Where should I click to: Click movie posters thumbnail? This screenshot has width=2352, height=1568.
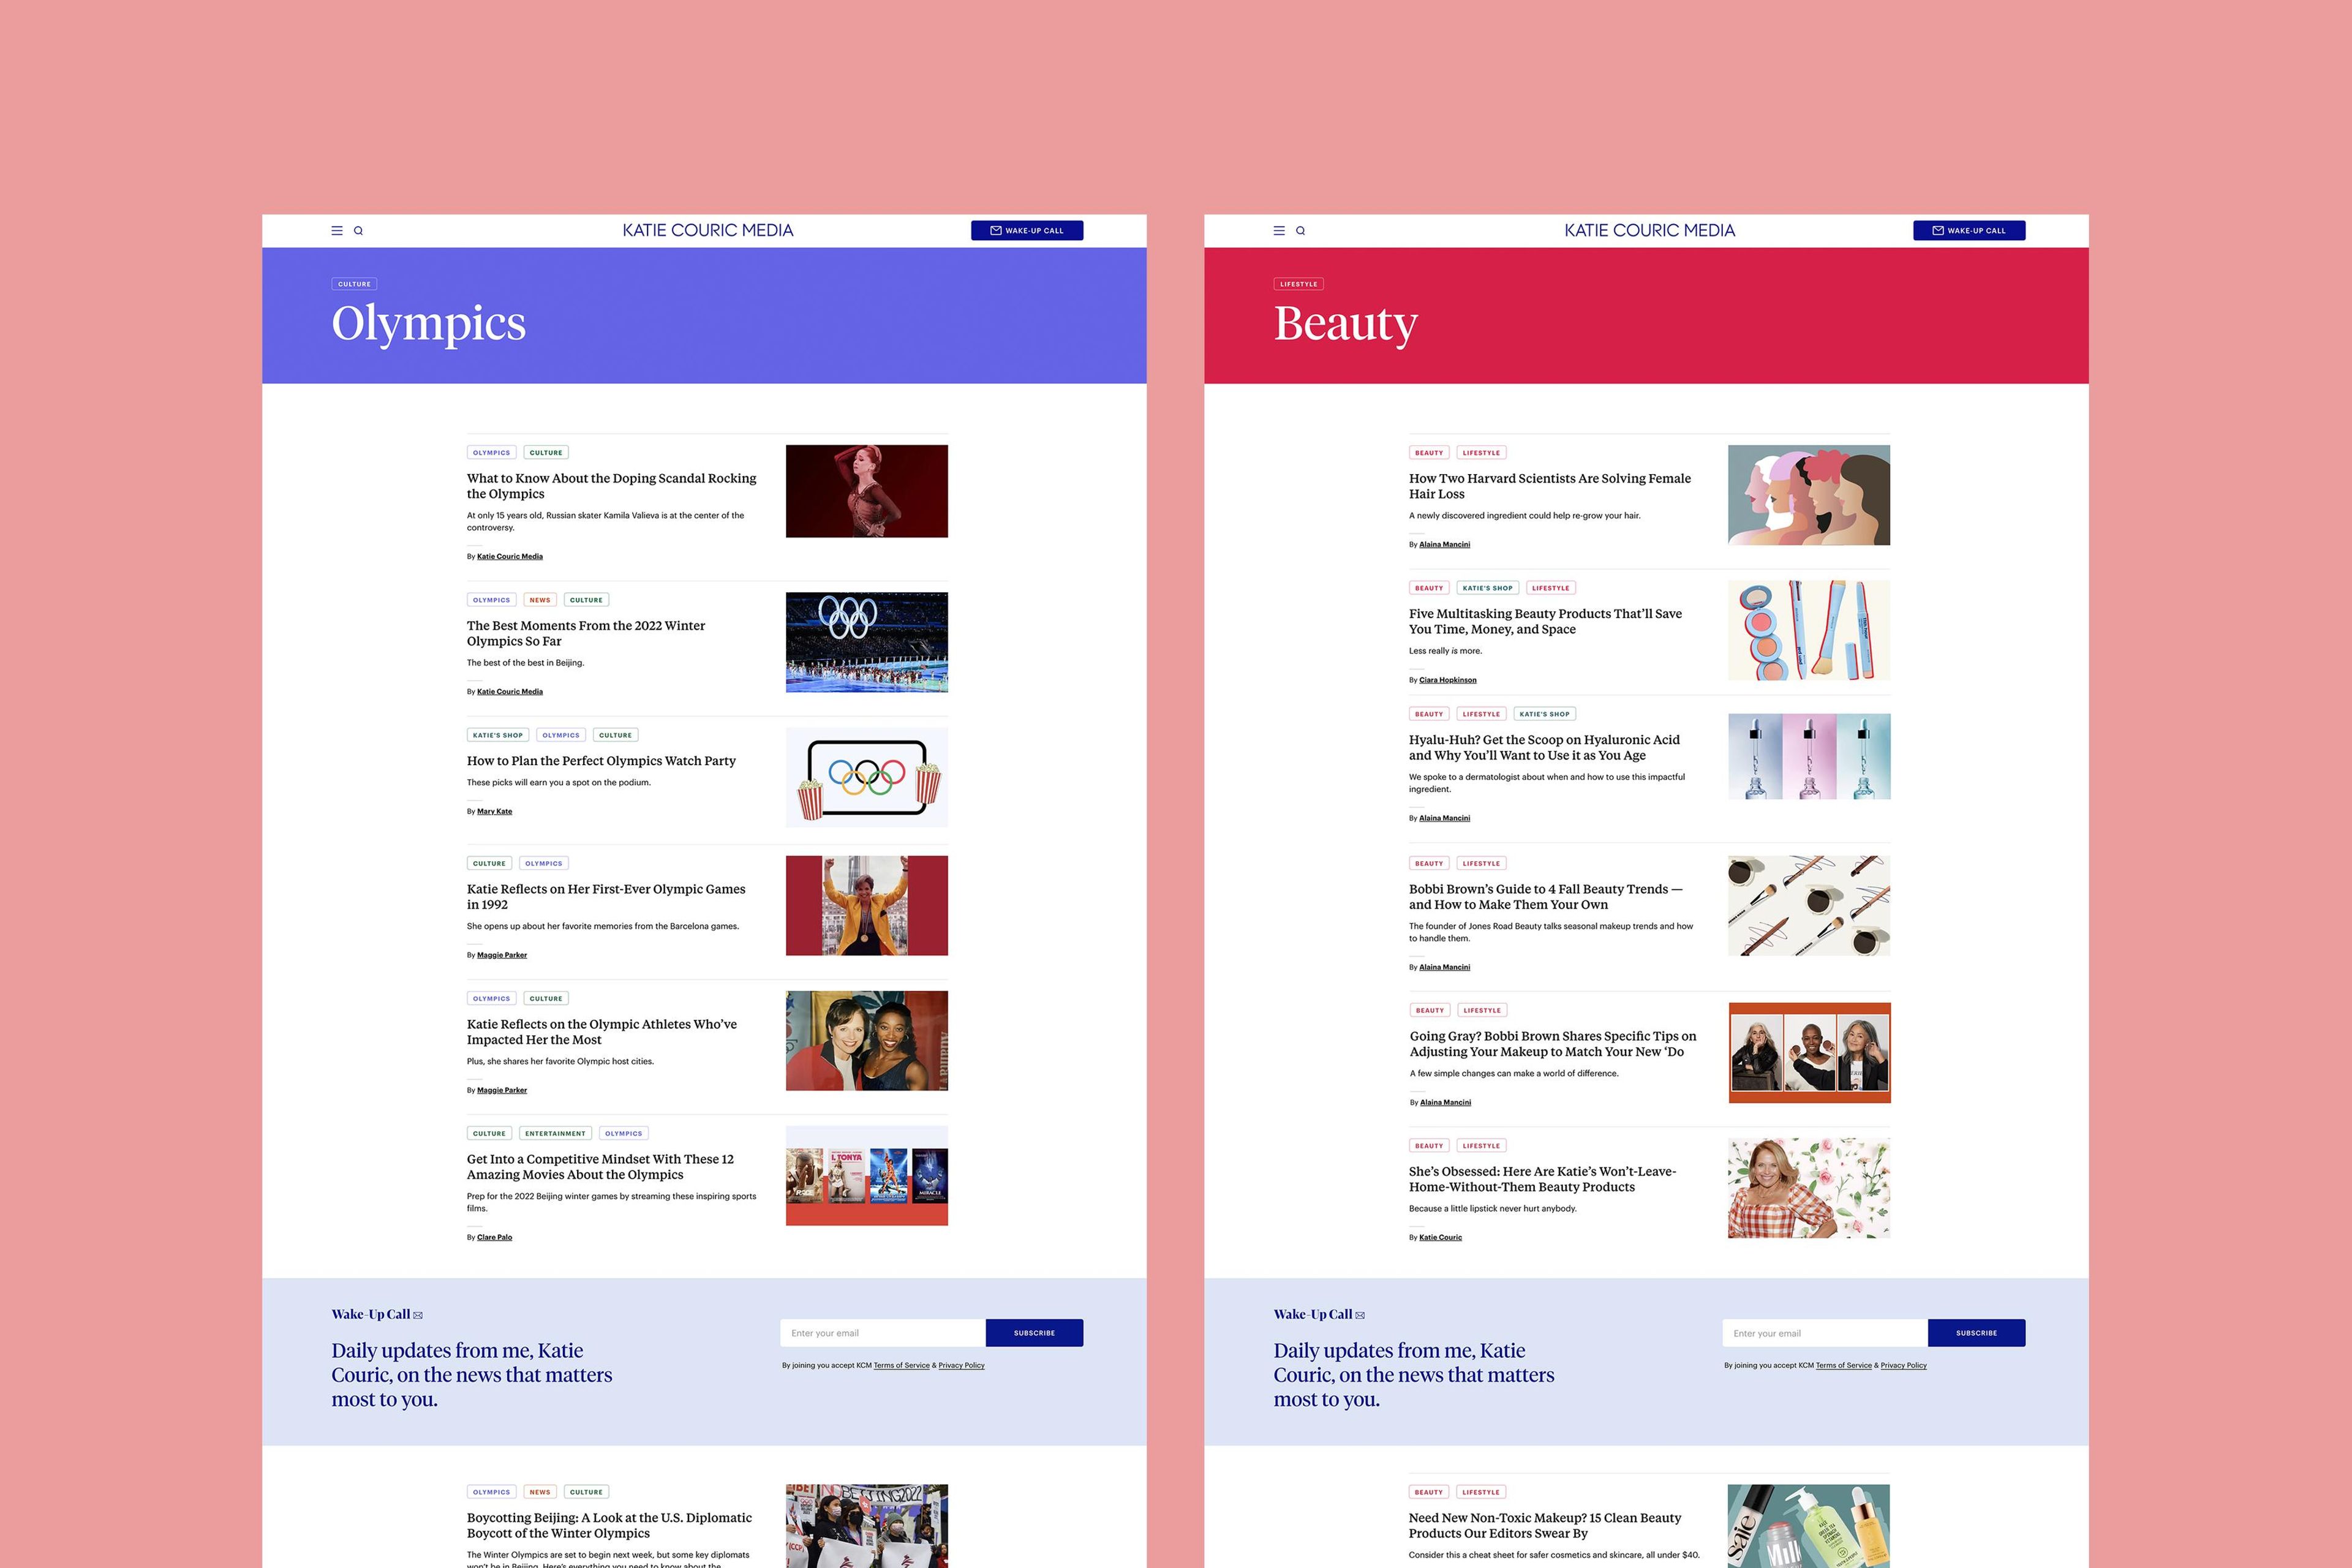[x=866, y=1175]
